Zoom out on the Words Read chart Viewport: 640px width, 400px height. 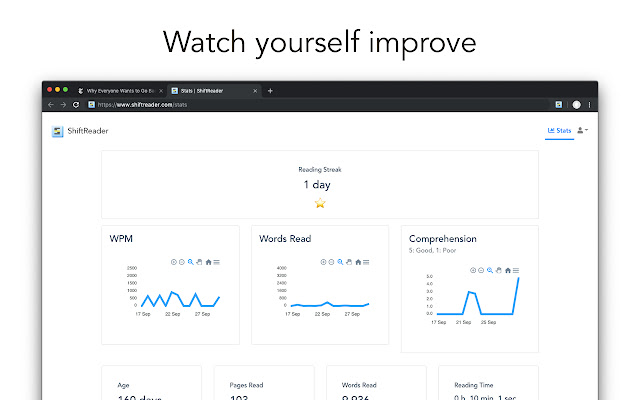332,262
